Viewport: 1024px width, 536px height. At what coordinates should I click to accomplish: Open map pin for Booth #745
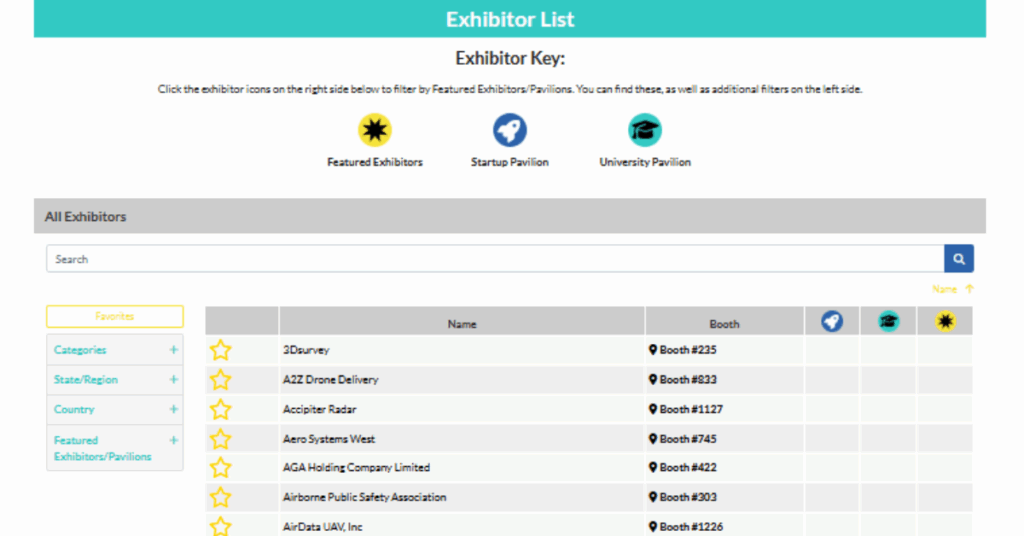tap(652, 439)
